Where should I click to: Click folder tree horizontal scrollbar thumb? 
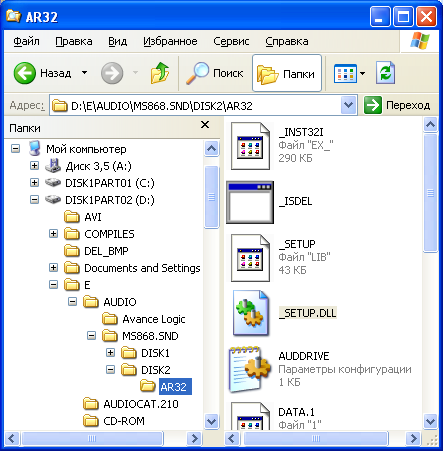92,438
